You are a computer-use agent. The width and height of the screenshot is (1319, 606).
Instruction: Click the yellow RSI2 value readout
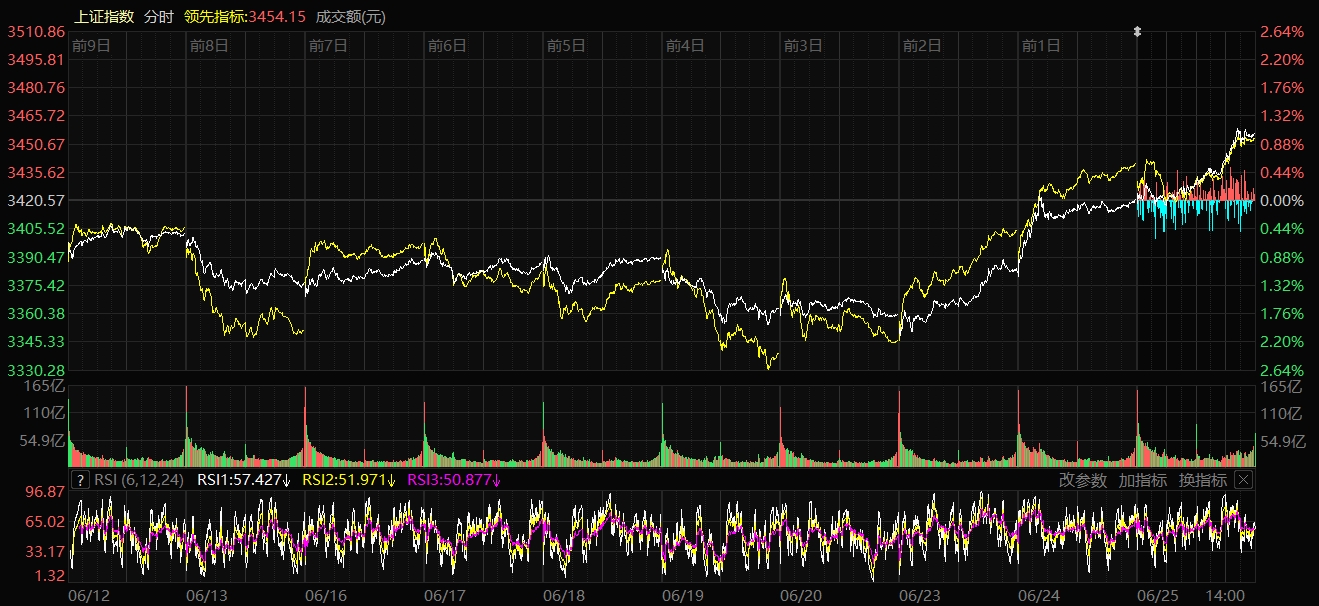pos(349,480)
